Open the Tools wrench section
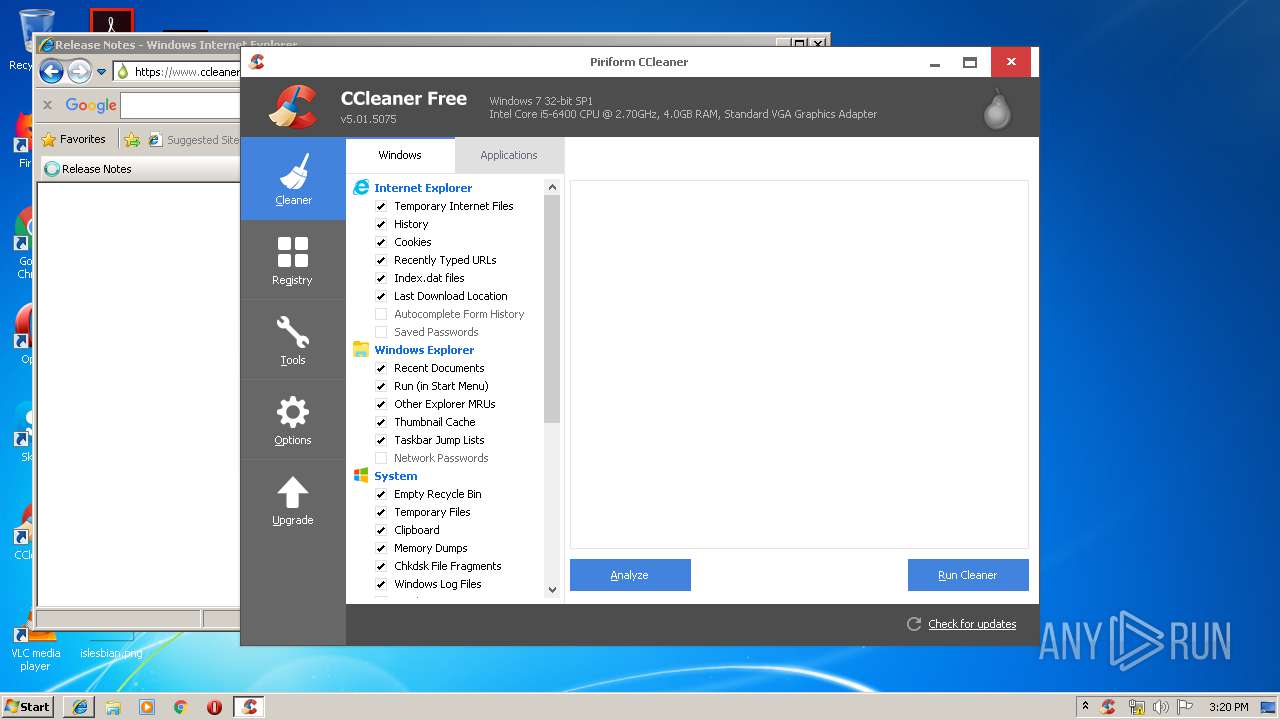Image resolution: width=1280 pixels, height=720 pixels. (293, 340)
